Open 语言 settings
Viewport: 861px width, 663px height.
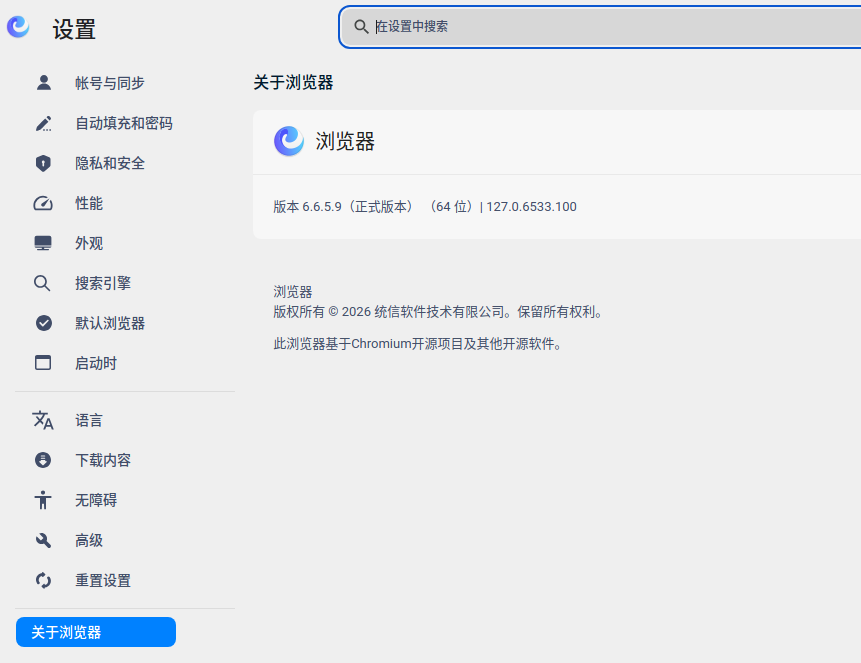89,420
